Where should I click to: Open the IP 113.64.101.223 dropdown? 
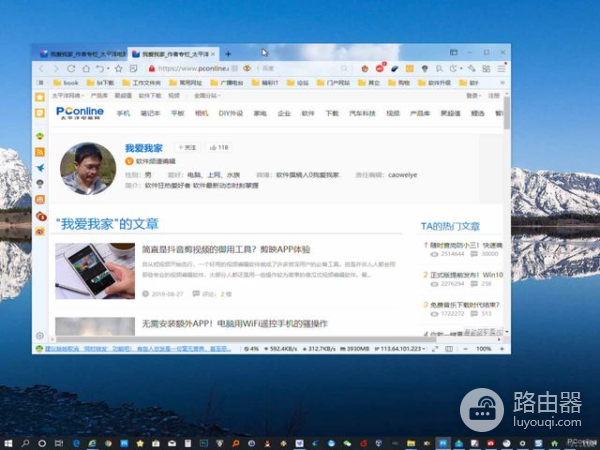[400, 349]
